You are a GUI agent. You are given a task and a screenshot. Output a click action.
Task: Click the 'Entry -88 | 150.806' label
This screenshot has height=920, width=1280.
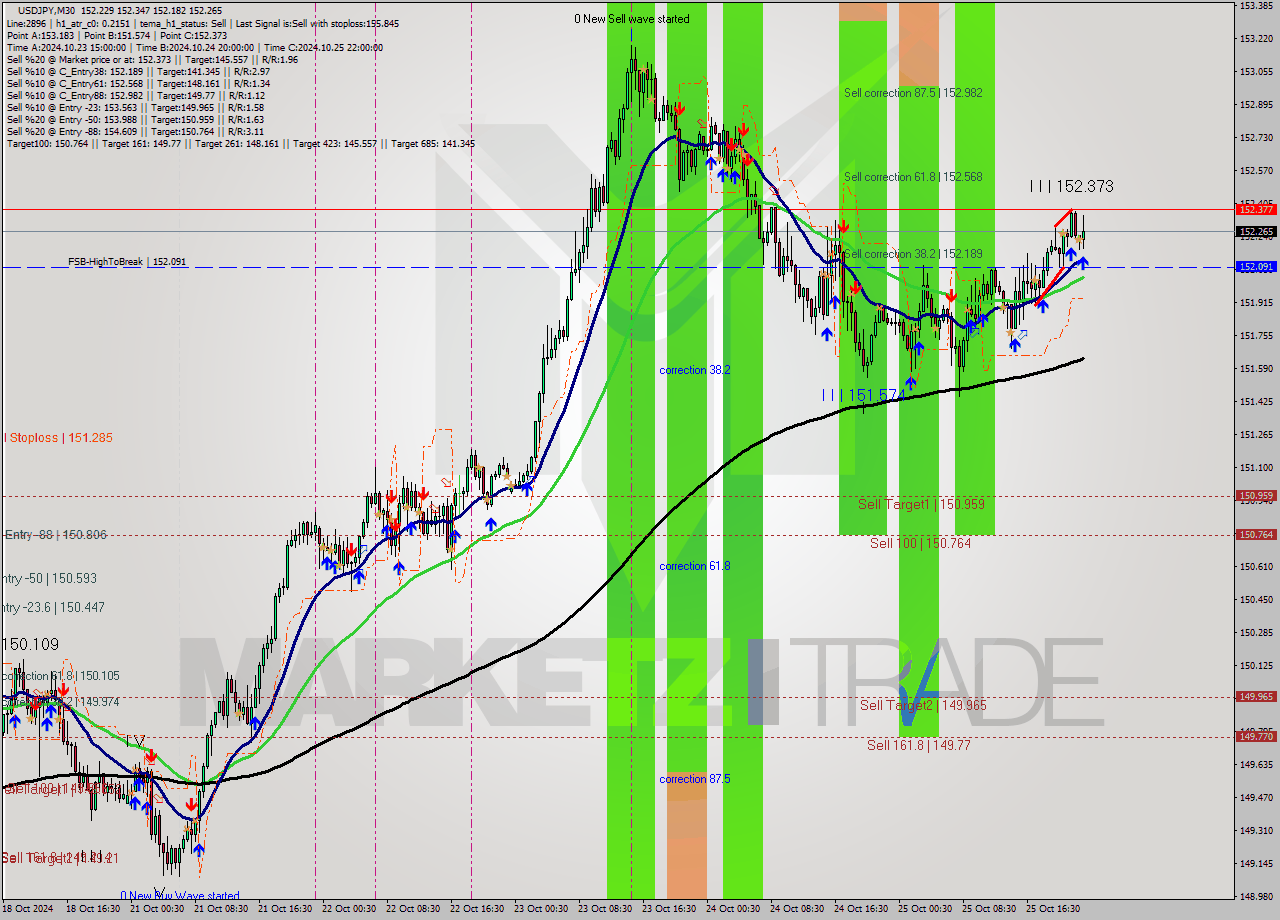55,535
